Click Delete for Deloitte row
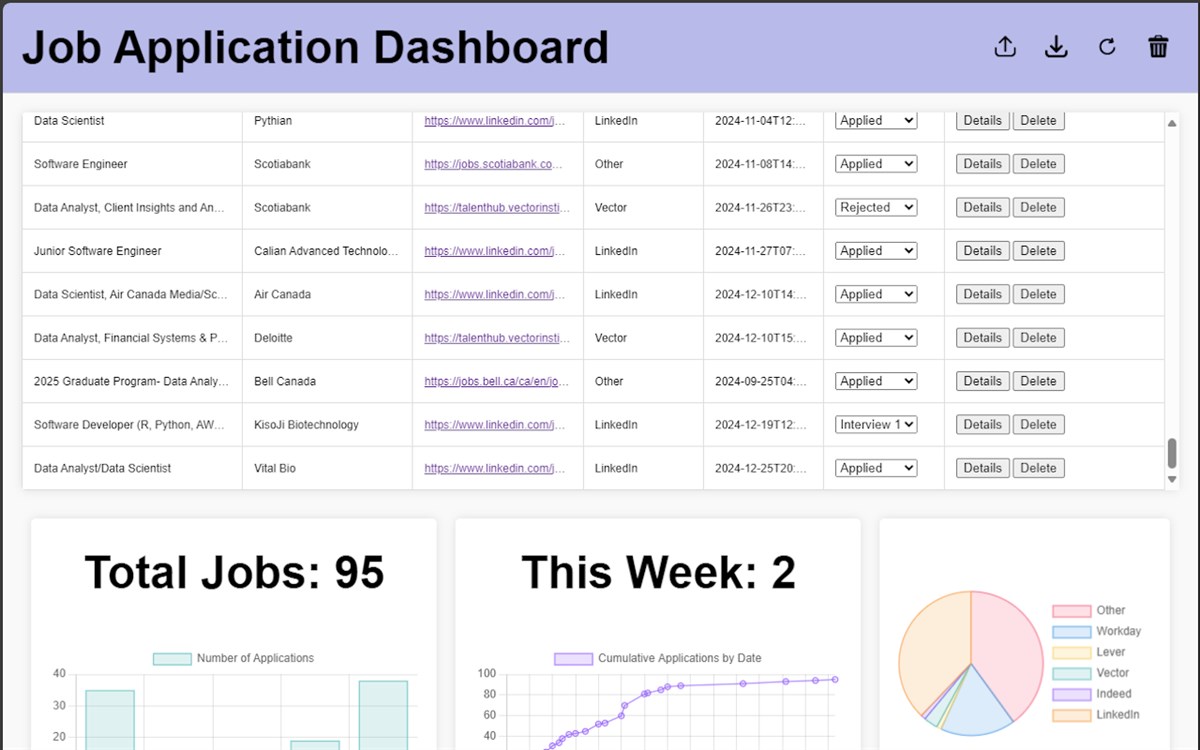Viewport: 1200px width, 750px height. [1038, 338]
